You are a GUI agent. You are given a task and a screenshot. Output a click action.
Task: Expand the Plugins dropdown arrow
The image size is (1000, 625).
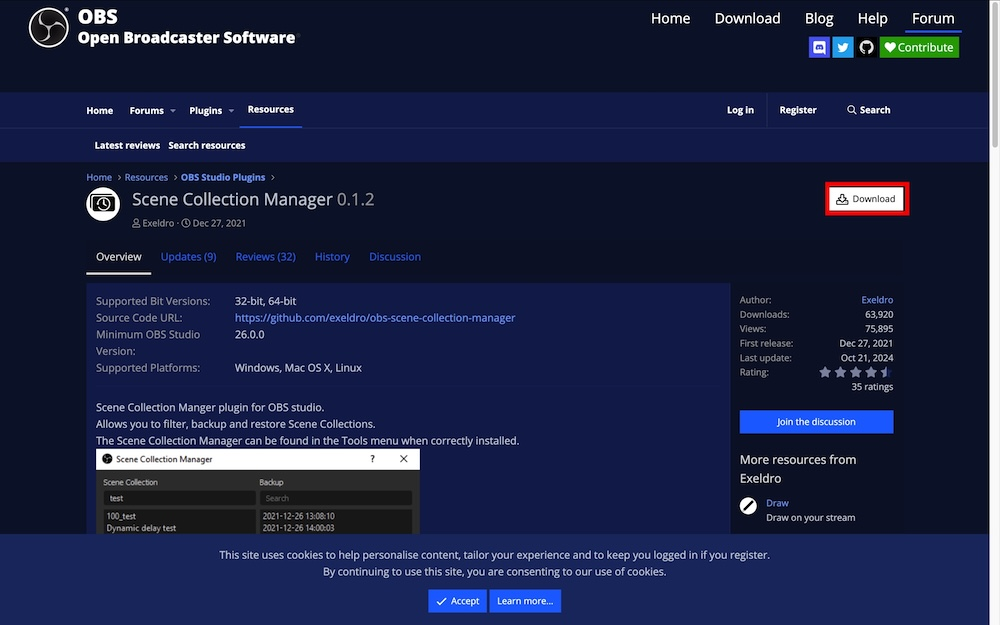pyautogui.click(x=231, y=111)
